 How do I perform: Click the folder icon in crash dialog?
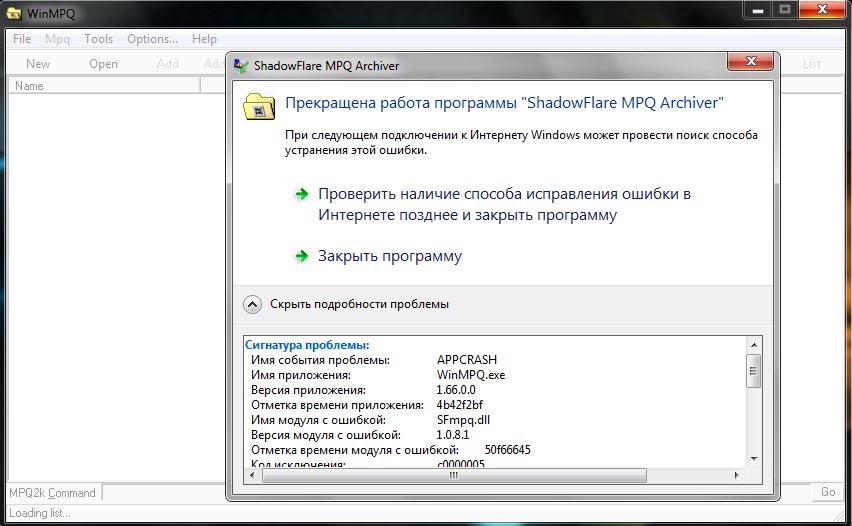click(x=259, y=107)
